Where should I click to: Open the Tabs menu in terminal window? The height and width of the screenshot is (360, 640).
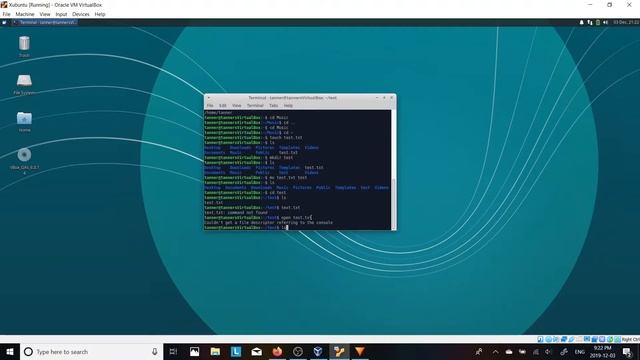tap(273, 105)
